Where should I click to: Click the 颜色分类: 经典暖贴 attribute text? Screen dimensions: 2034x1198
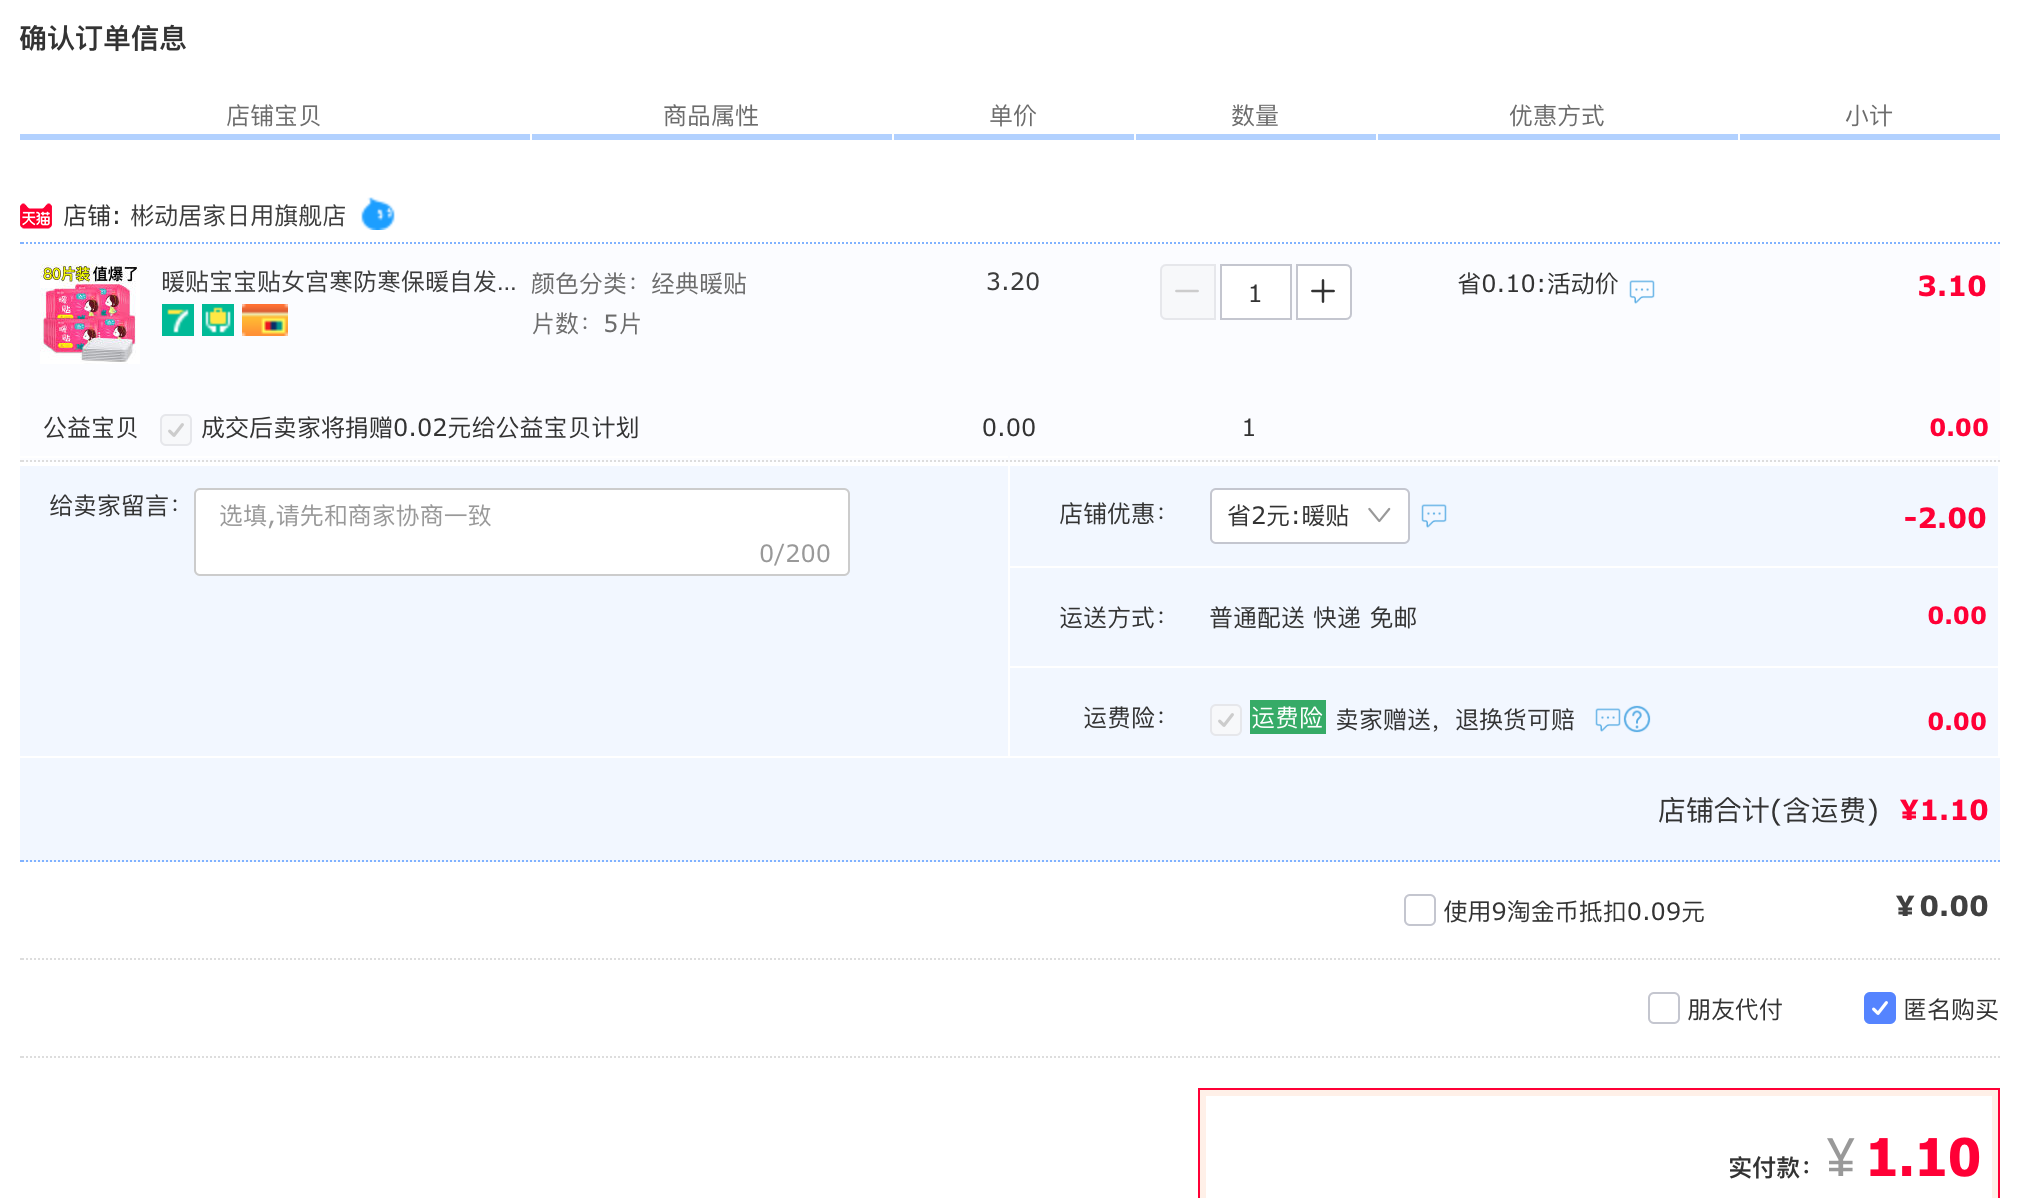coord(639,284)
